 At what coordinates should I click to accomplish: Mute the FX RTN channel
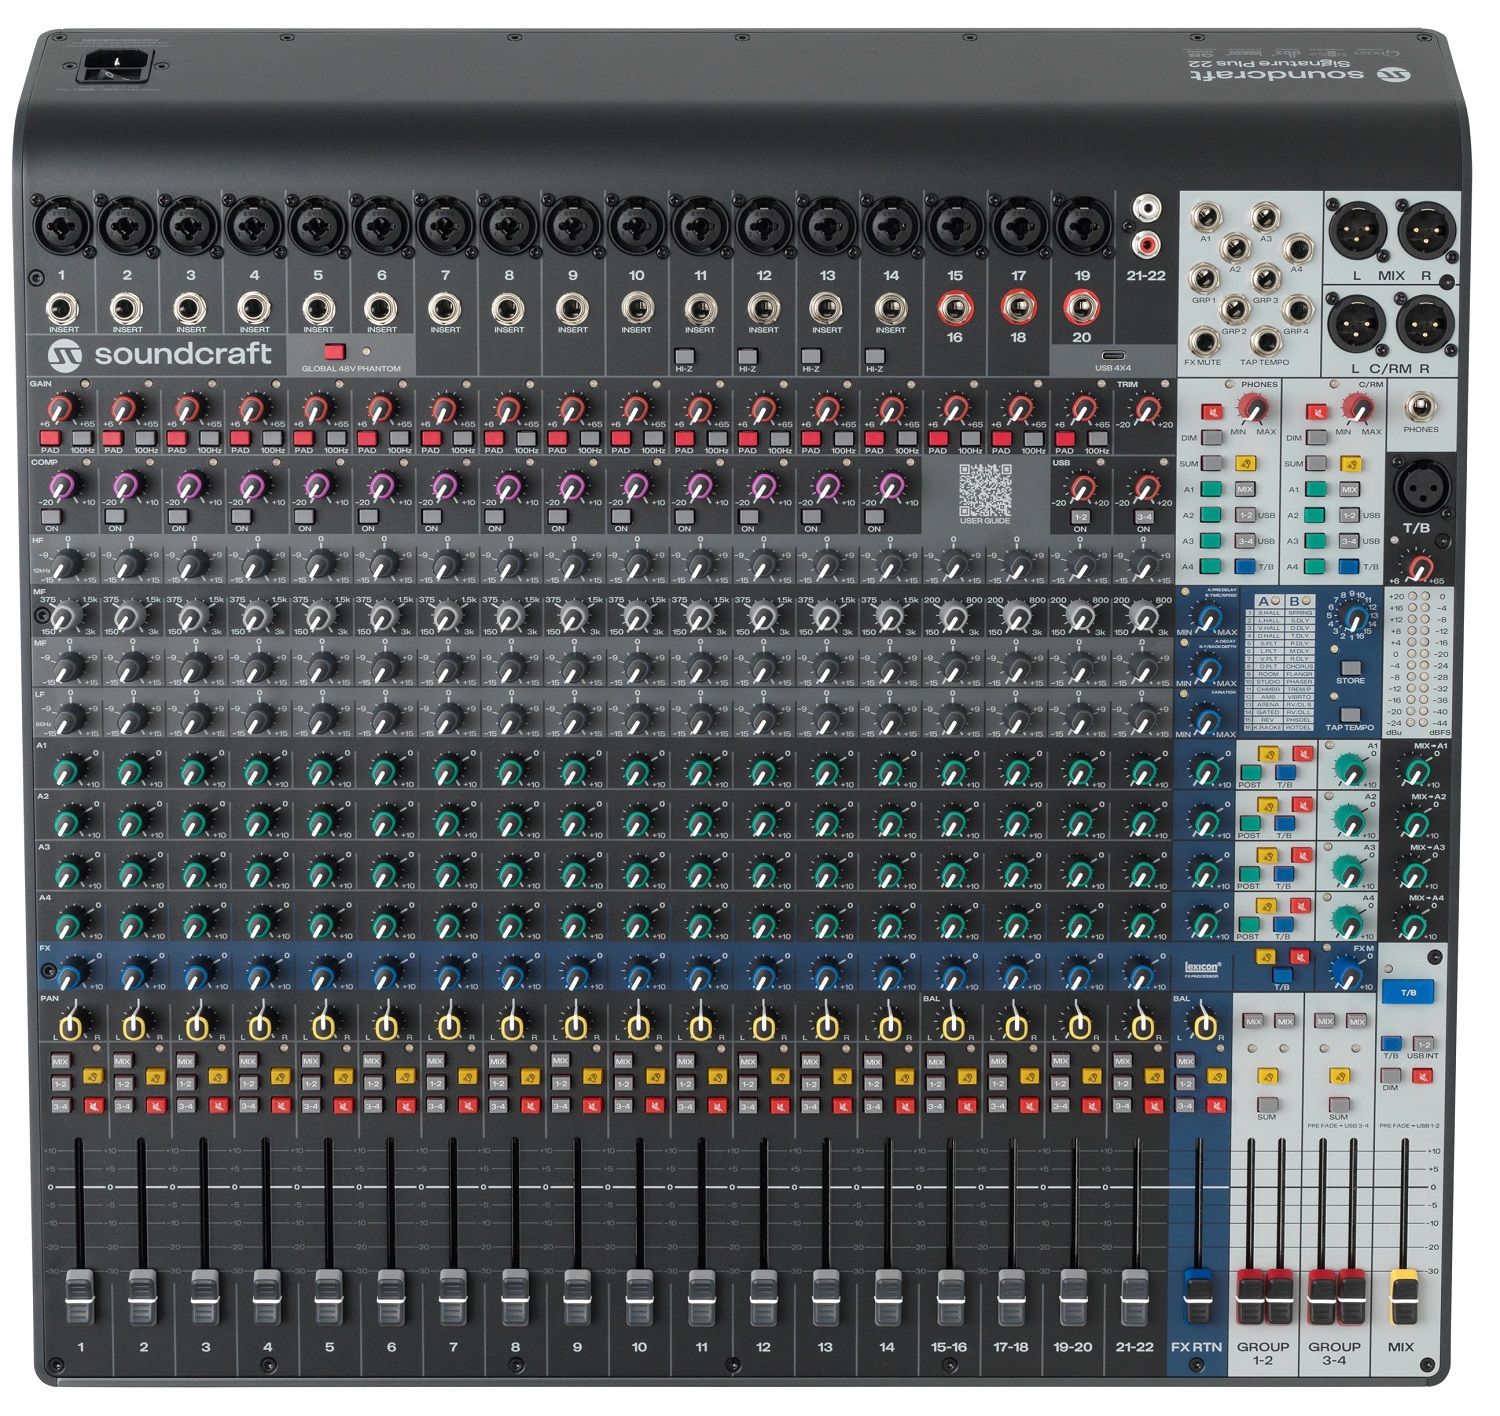click(1216, 1106)
